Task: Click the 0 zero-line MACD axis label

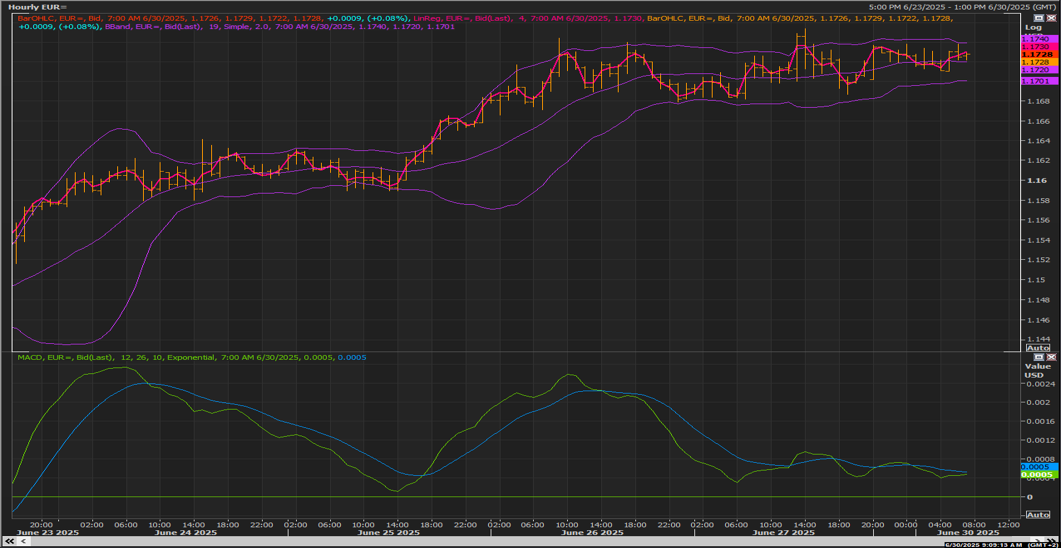Action: pyautogui.click(x=1029, y=497)
